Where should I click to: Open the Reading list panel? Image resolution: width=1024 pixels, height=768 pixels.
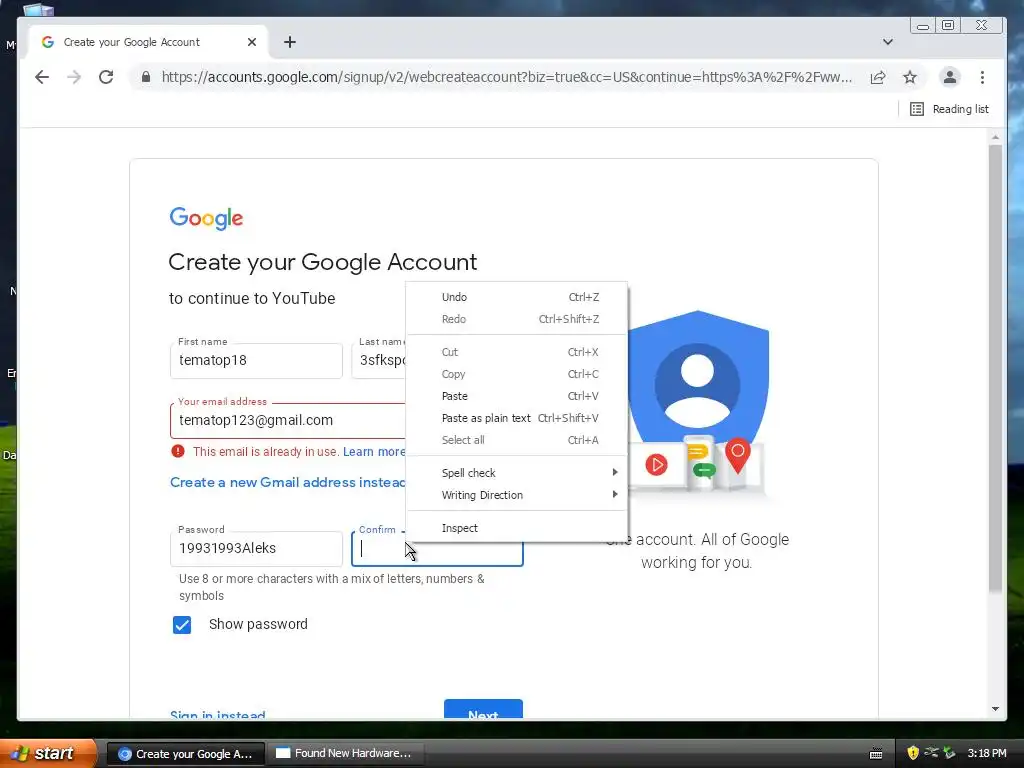pyautogui.click(x=950, y=109)
